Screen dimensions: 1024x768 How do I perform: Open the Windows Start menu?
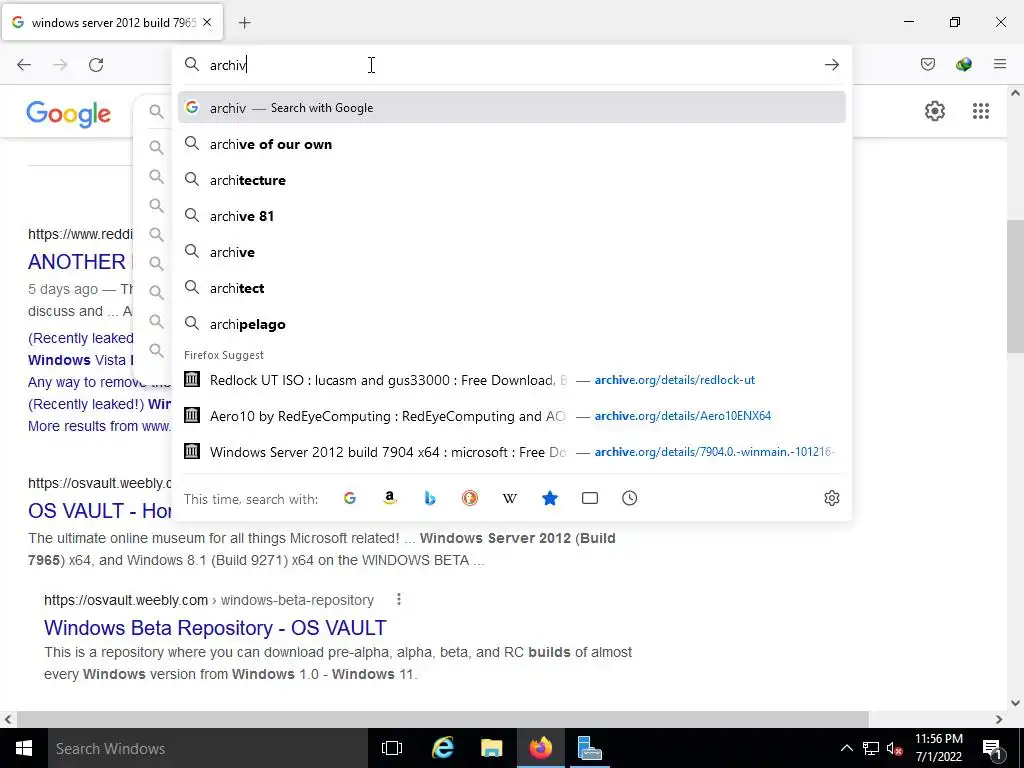click(x=24, y=748)
